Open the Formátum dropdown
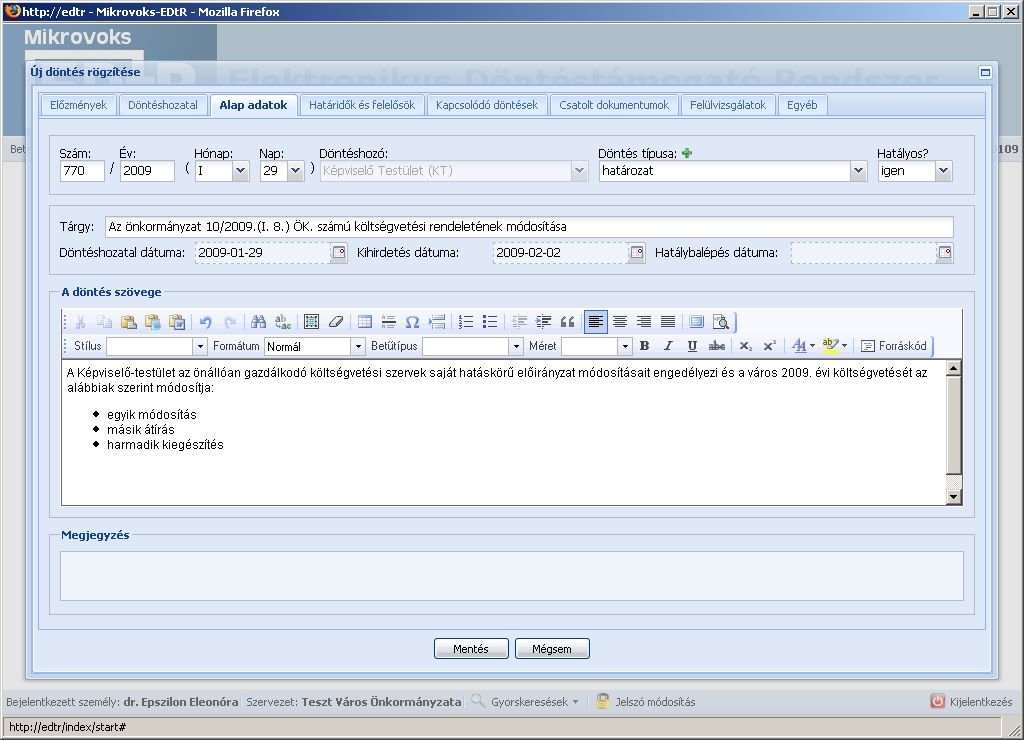The width and height of the screenshot is (1024, 740). (358, 347)
